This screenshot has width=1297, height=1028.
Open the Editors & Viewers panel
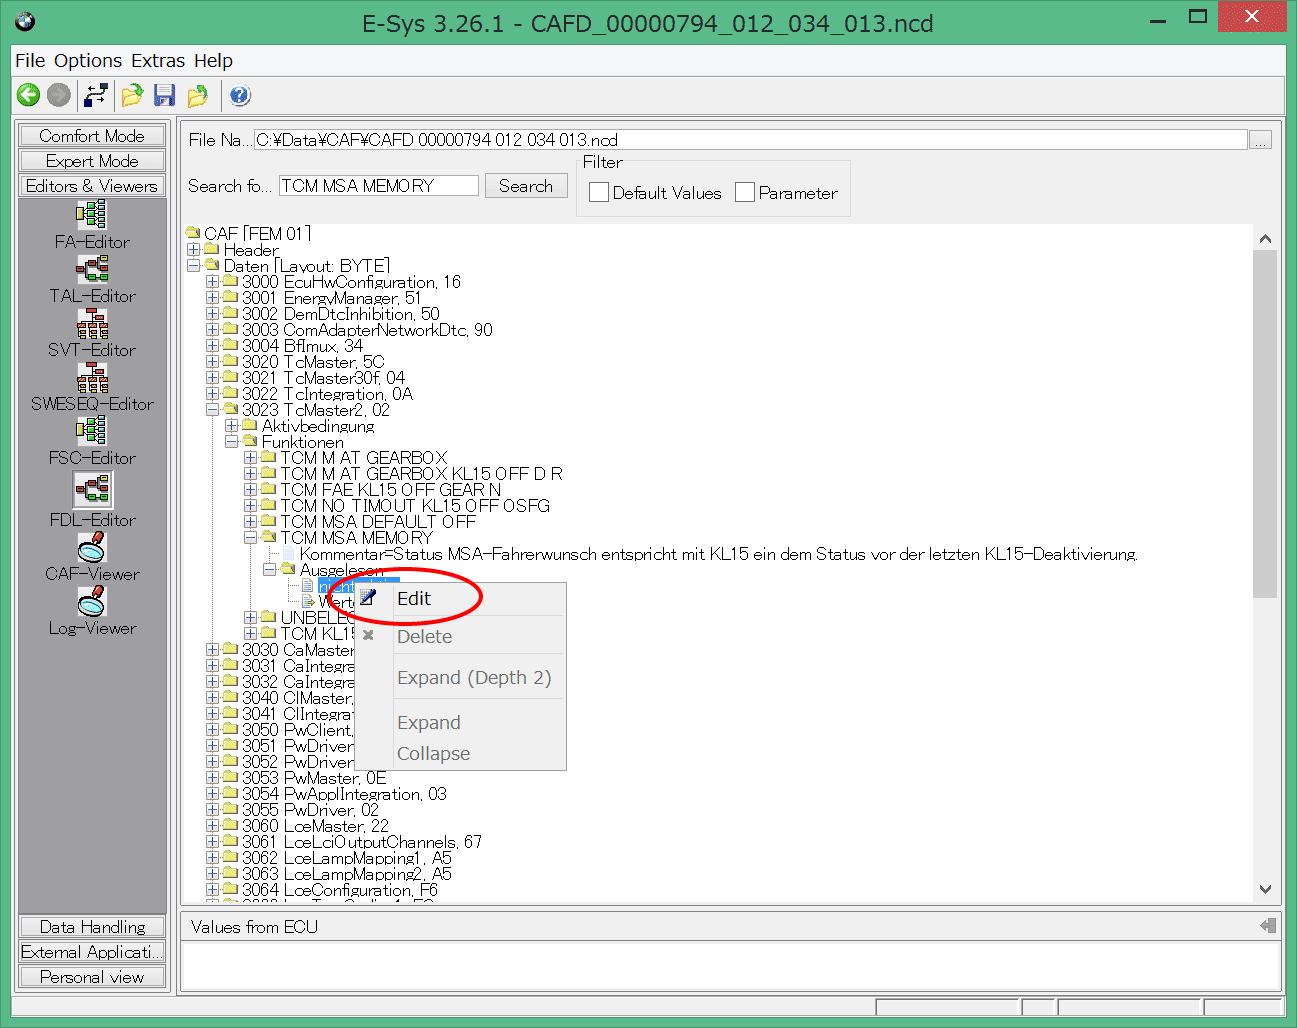point(92,186)
